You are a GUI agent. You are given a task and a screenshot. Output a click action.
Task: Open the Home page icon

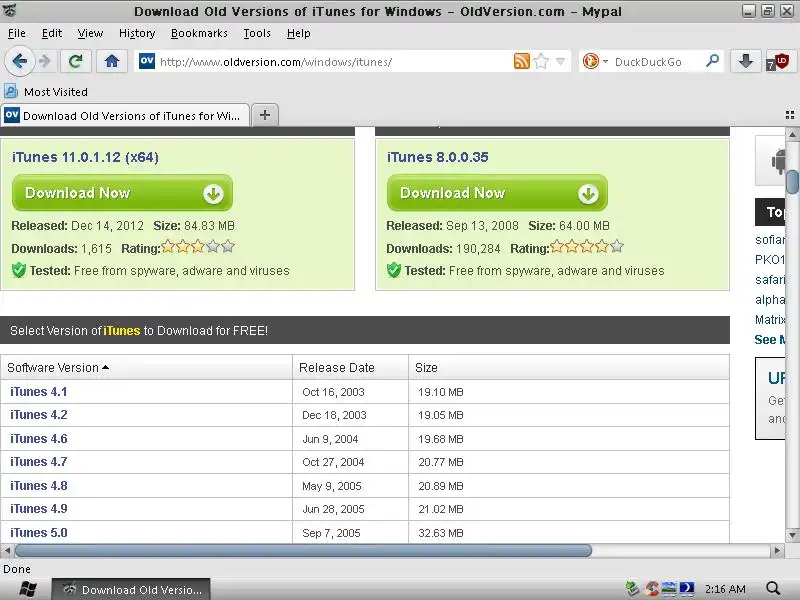(x=112, y=62)
